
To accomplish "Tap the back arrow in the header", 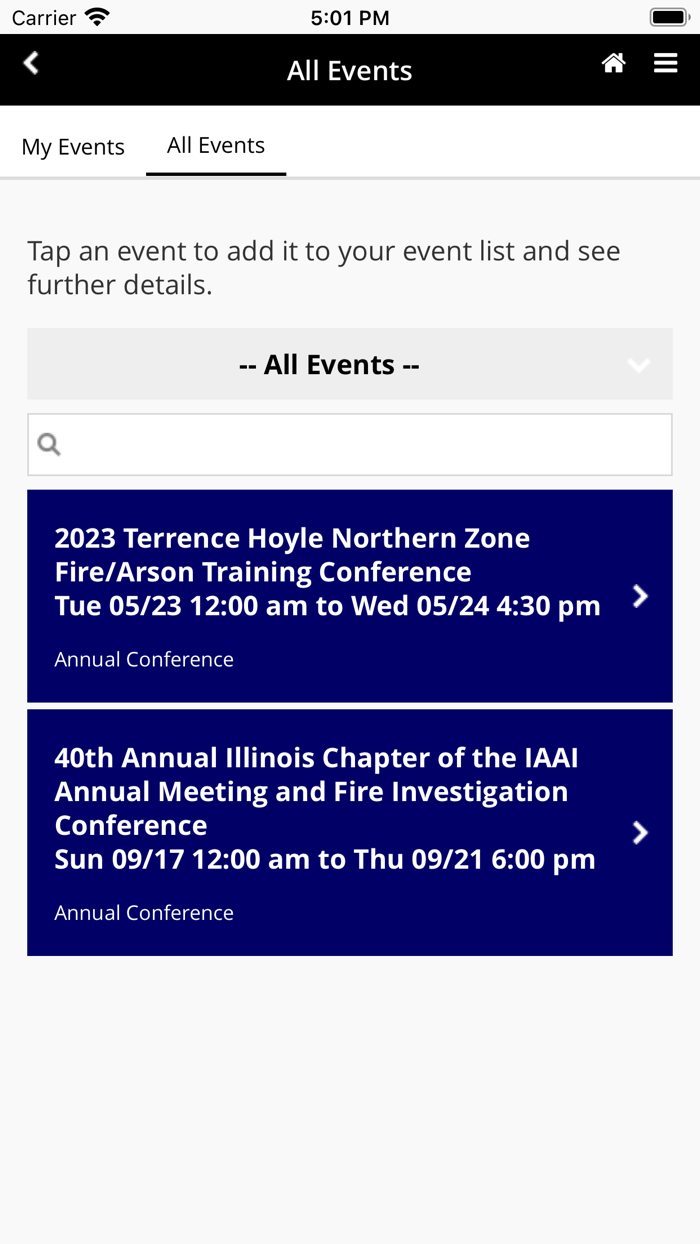I will (x=30, y=62).
